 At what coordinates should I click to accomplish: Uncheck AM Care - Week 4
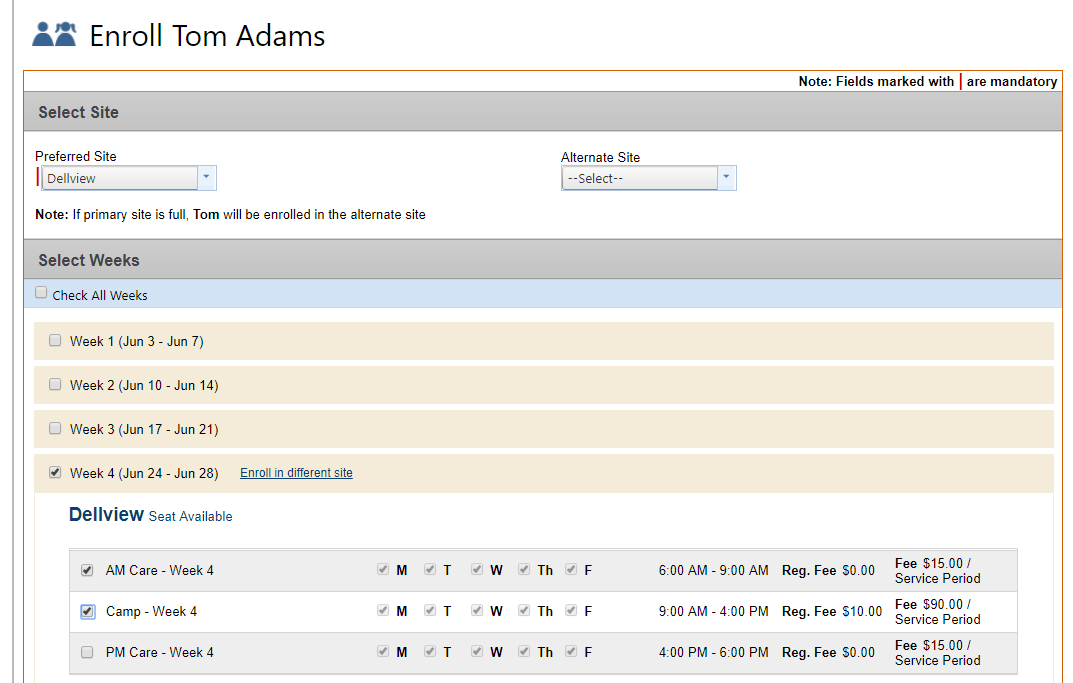point(87,570)
